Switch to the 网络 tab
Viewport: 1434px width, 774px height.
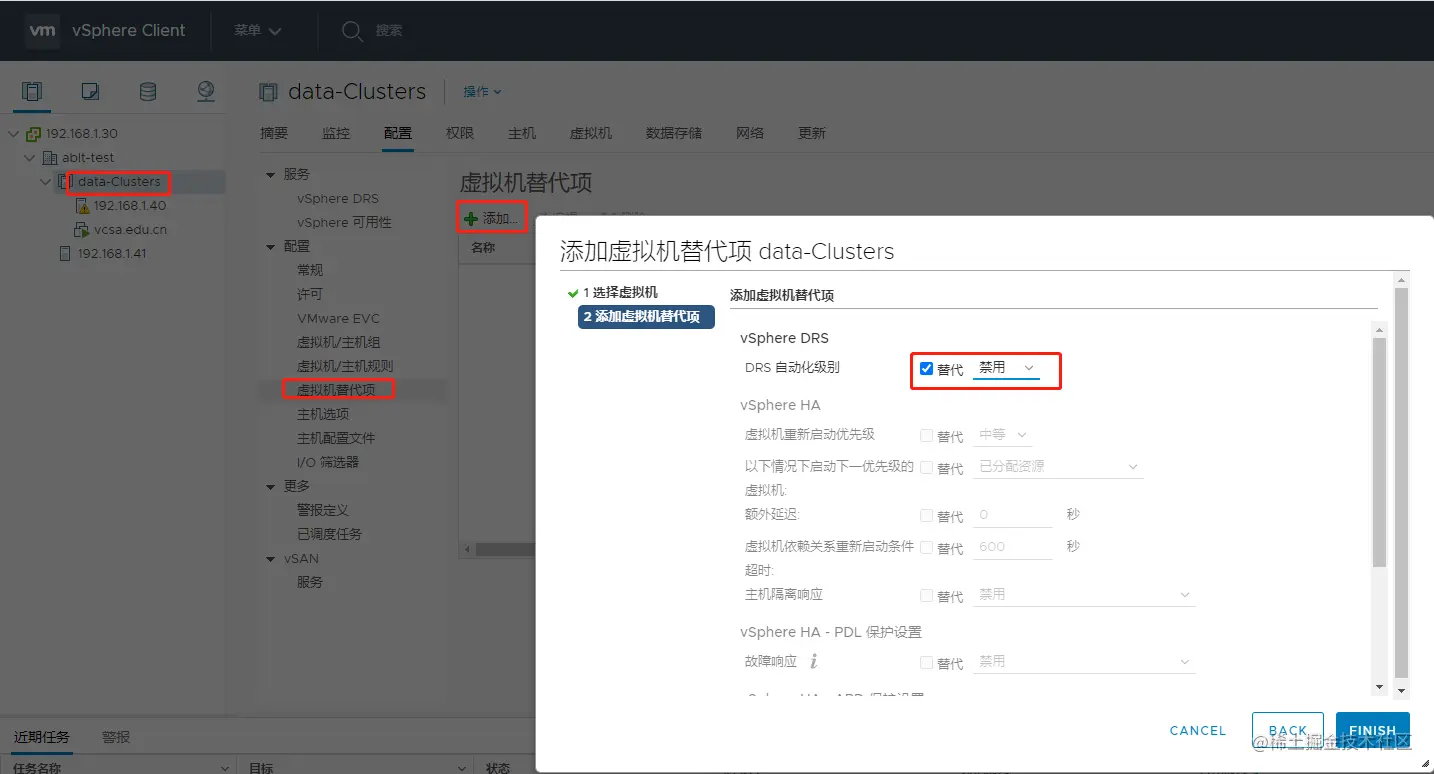(x=750, y=133)
